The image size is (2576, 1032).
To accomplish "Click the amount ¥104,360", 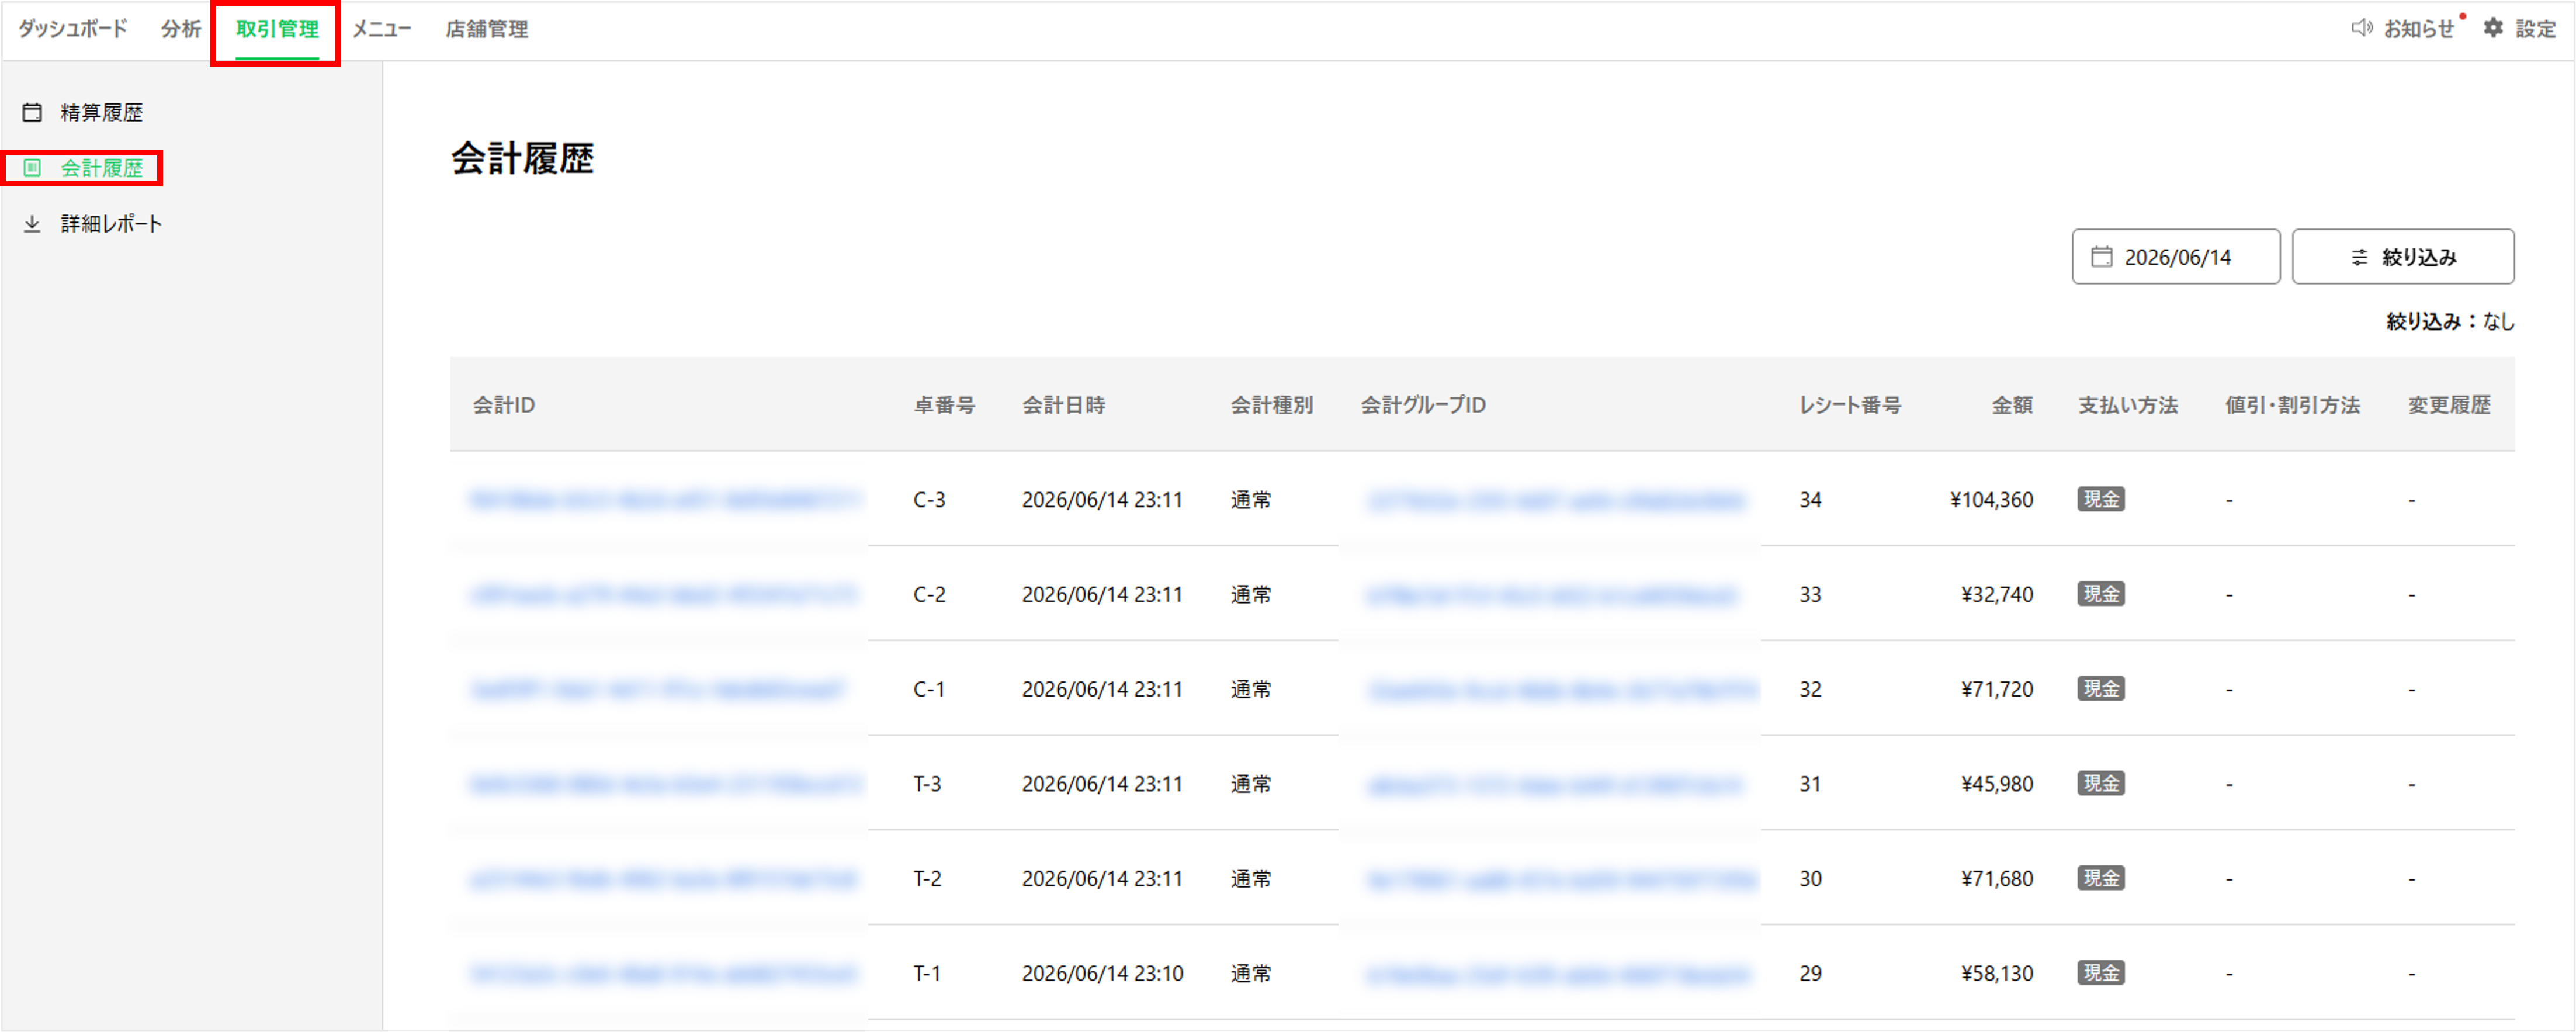I will 1991,499.
